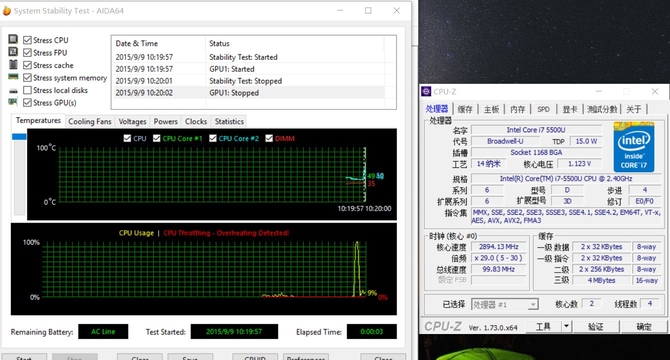The width and height of the screenshot is (670, 360).
Task: Click the Test Started time value field
Action: tap(234, 331)
